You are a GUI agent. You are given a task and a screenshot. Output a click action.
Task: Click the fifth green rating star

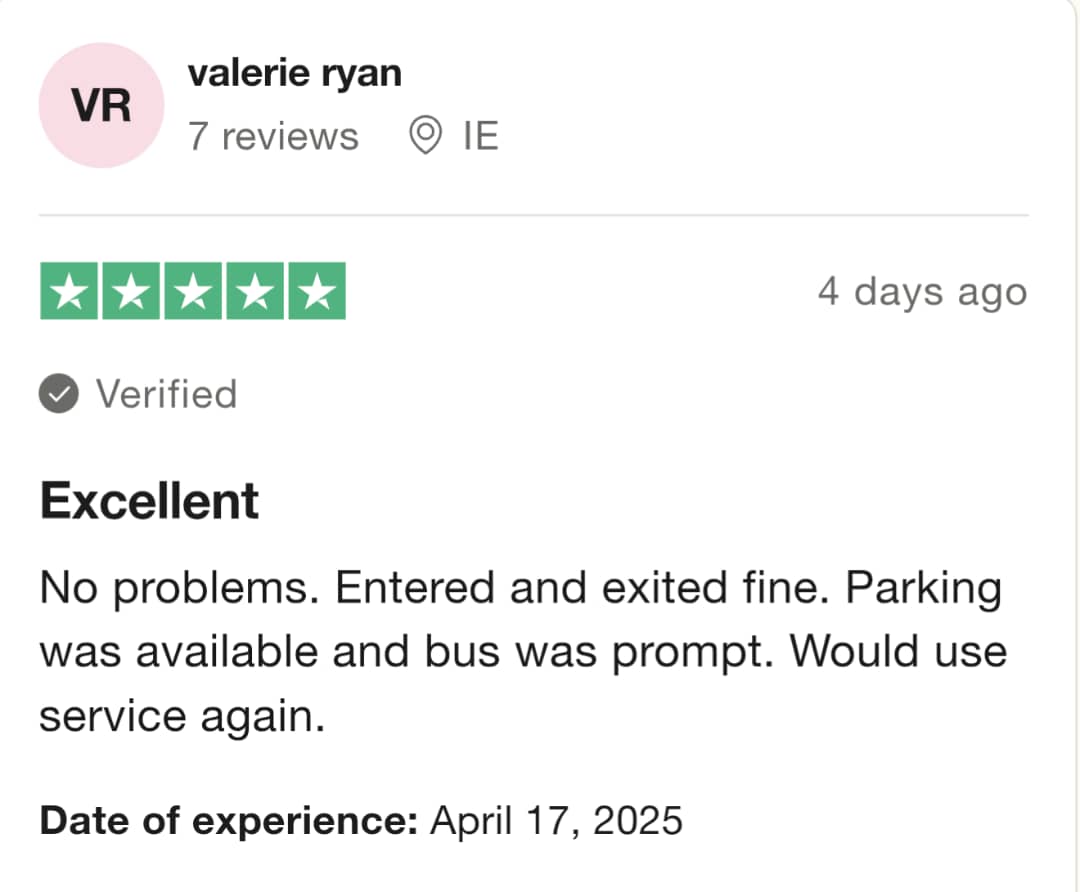pos(317,291)
